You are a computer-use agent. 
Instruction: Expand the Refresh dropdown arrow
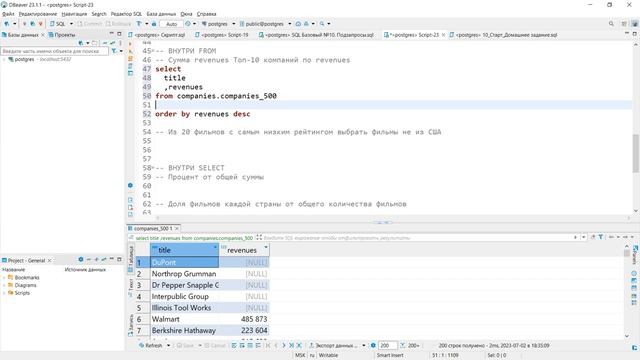168,346
